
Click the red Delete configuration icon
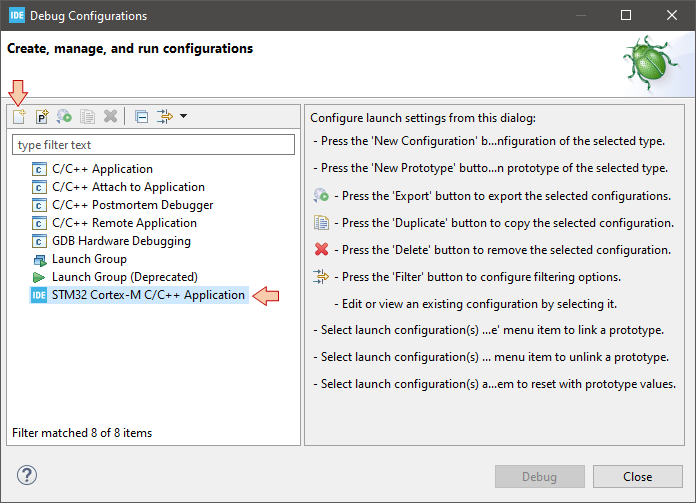pyautogui.click(x=110, y=116)
